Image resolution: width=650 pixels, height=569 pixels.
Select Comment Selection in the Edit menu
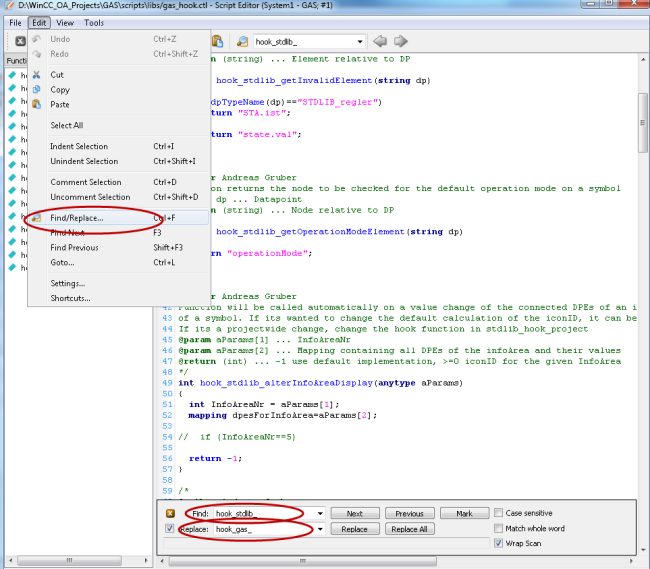85,182
